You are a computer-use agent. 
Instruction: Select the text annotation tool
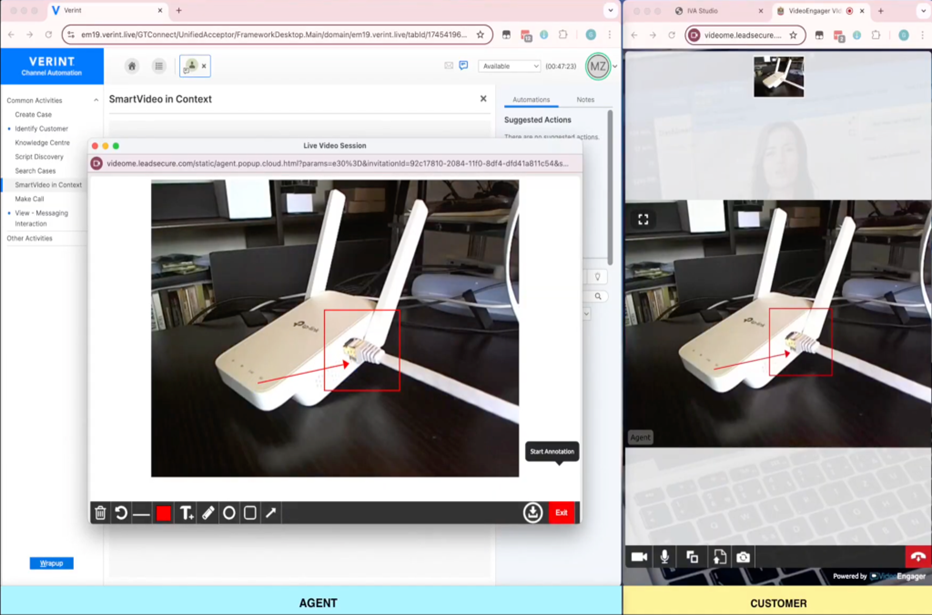click(x=187, y=513)
